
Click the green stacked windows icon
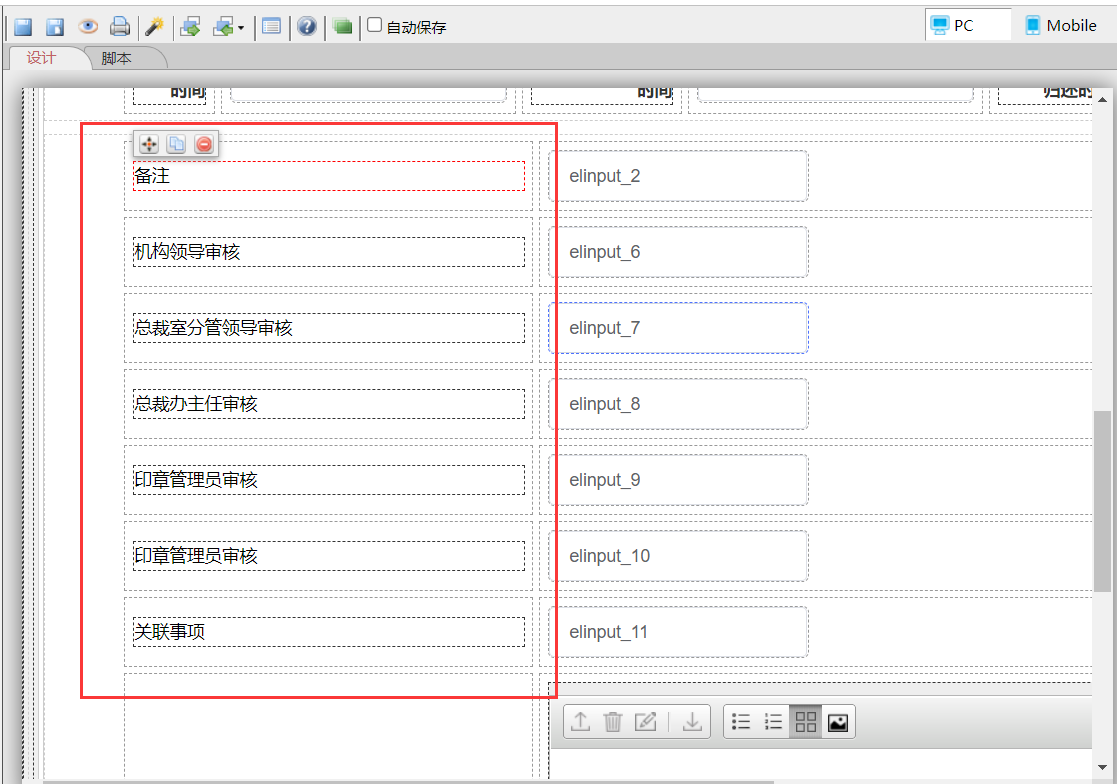pos(343,27)
